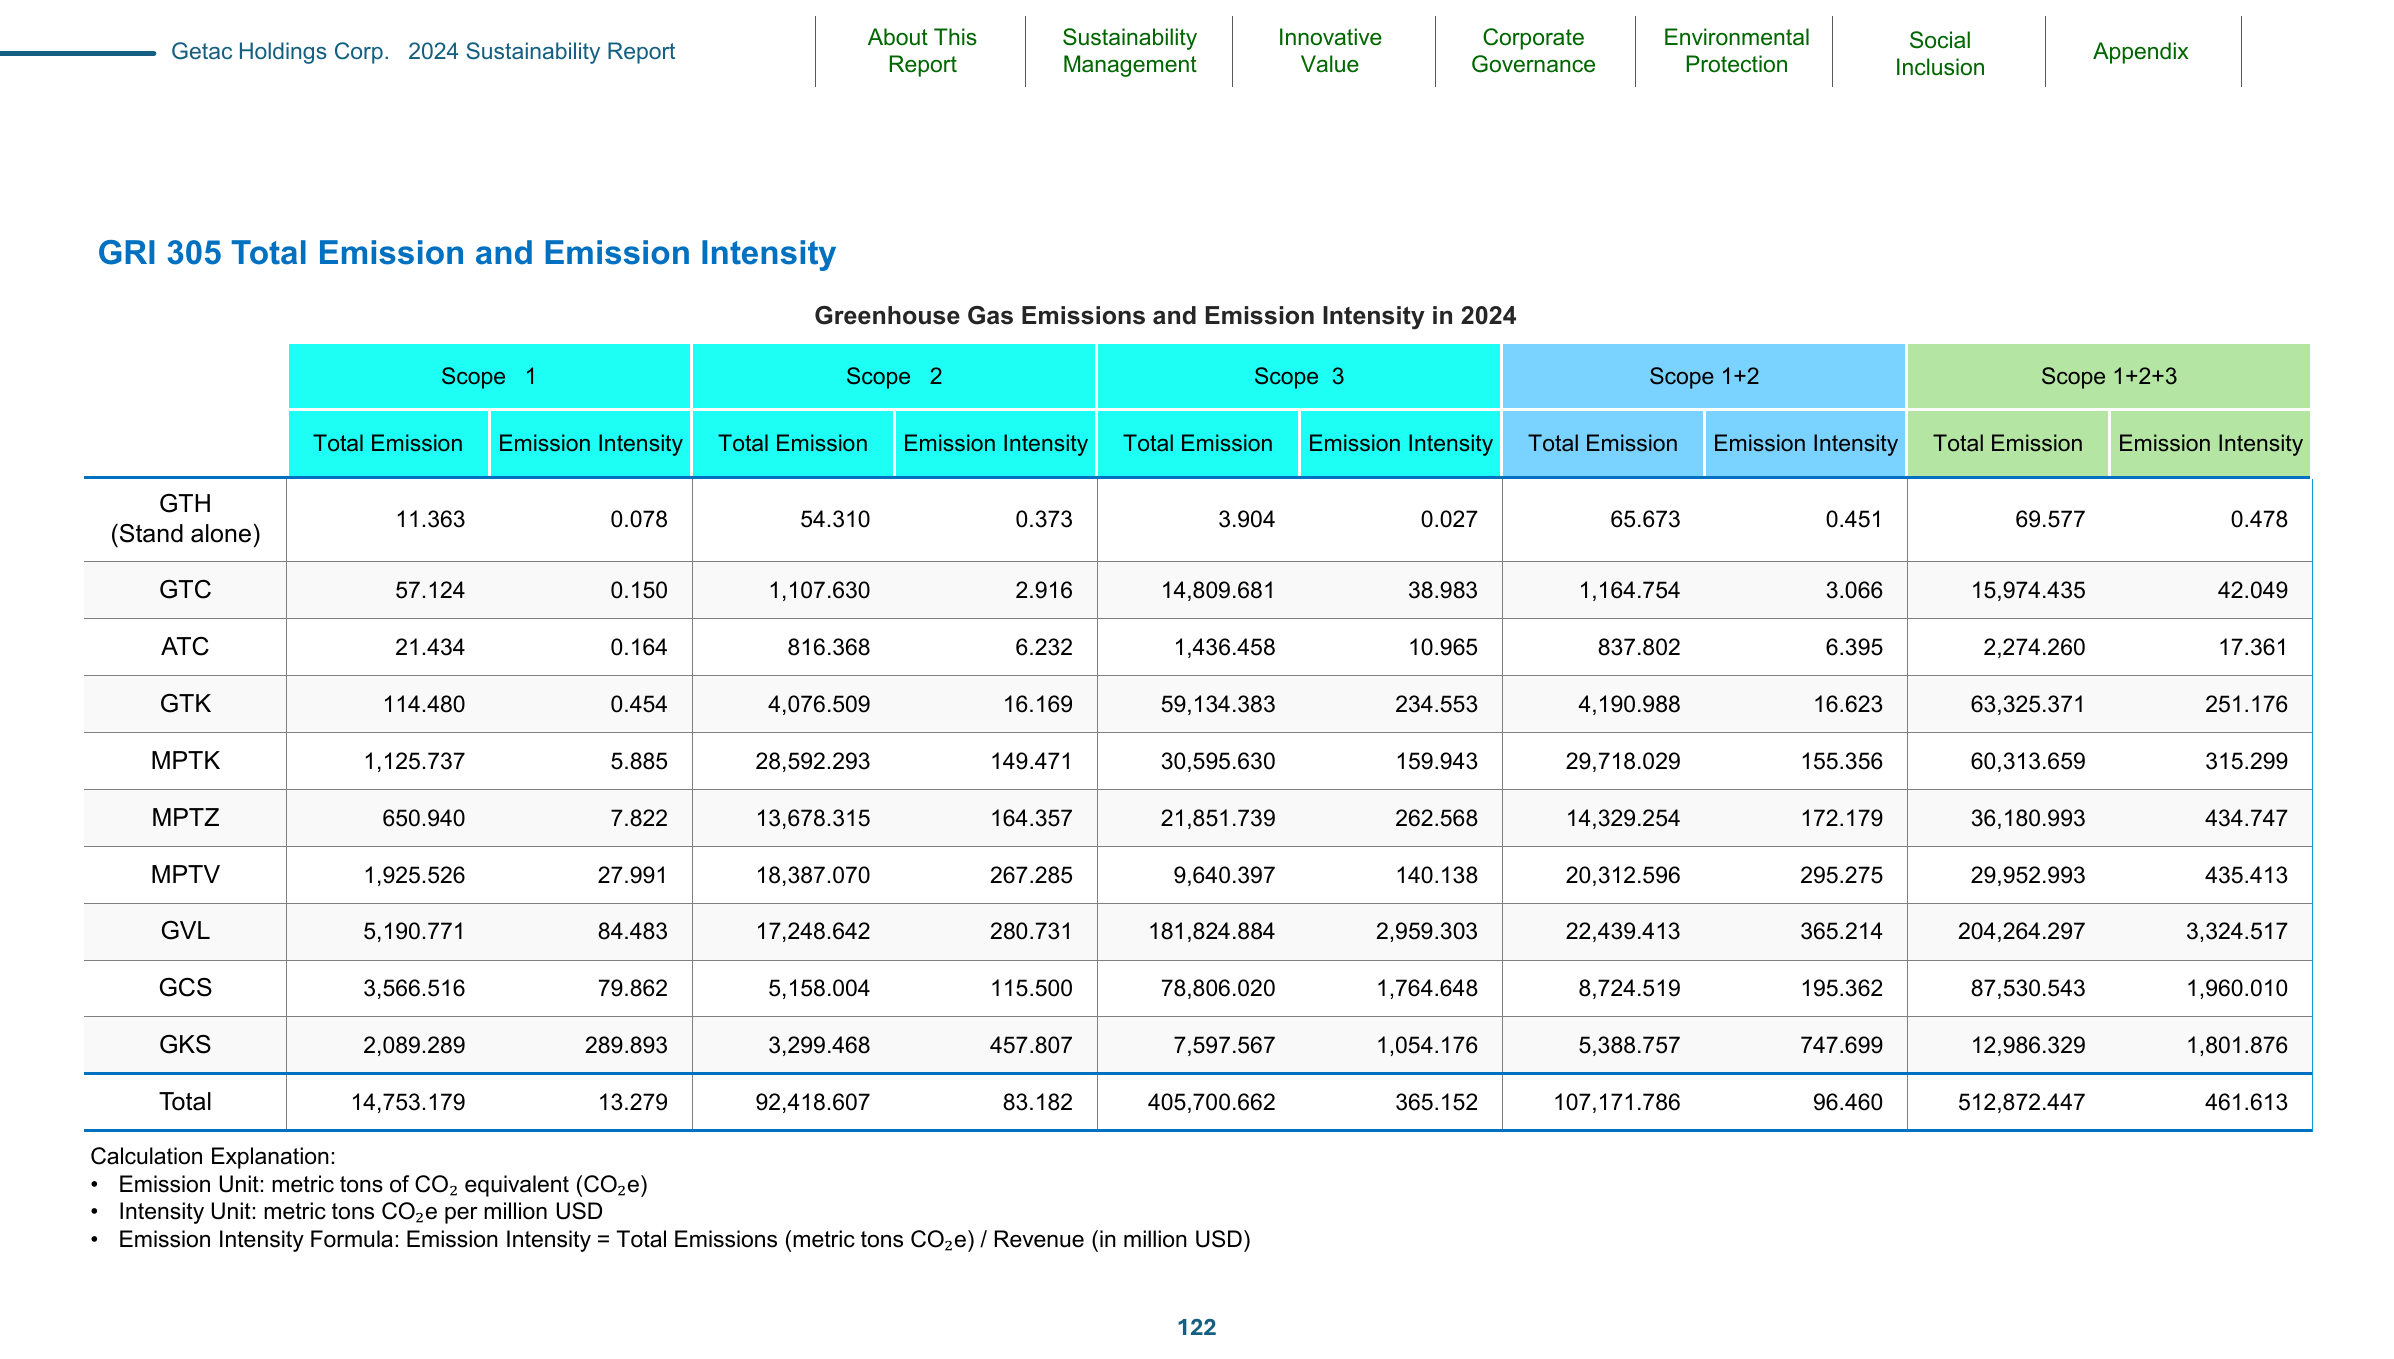
Task: Click the Calculation Explanation label
Action: click(213, 1156)
